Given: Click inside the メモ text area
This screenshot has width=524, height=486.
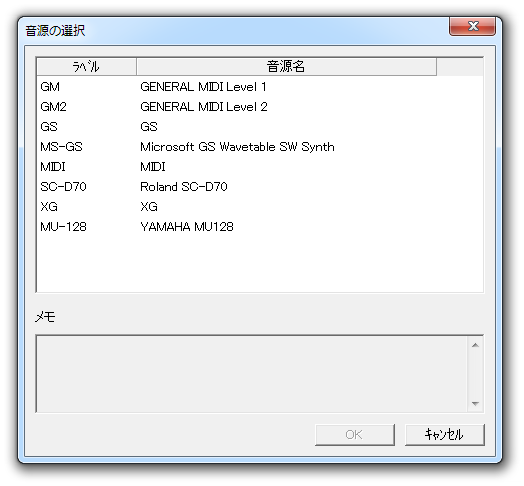Looking at the screenshot, I should (252, 374).
